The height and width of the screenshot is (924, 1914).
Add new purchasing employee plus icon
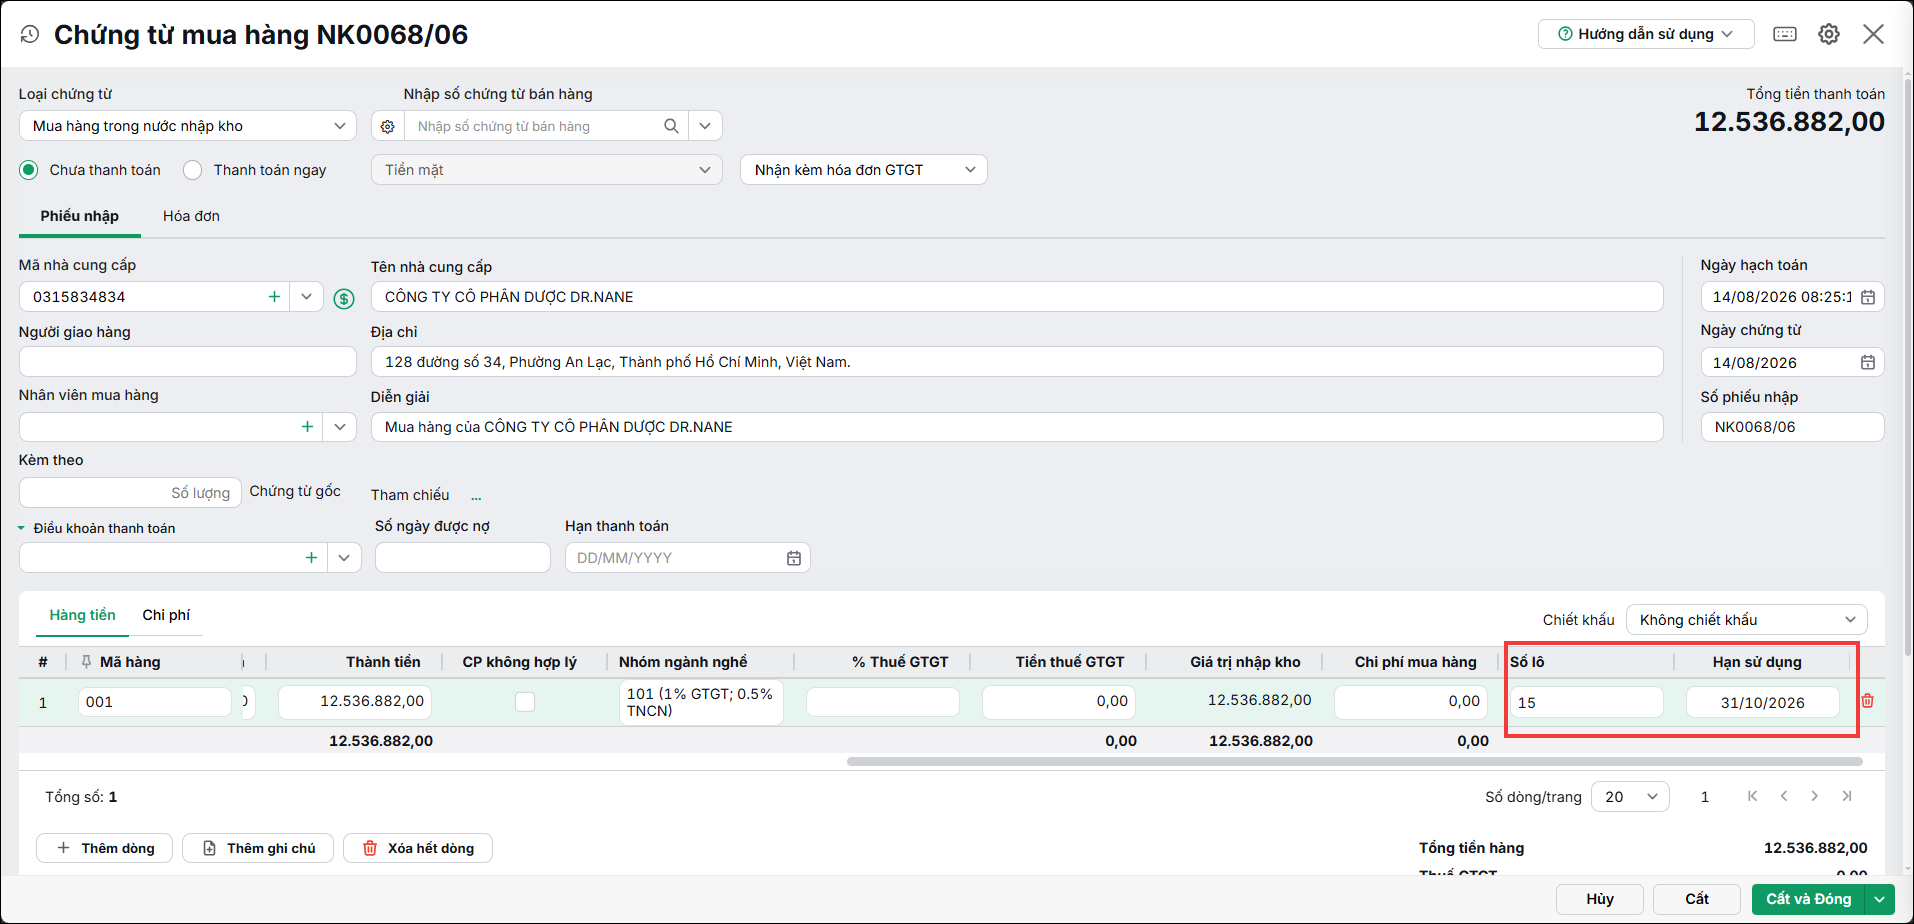pyautogui.click(x=307, y=427)
